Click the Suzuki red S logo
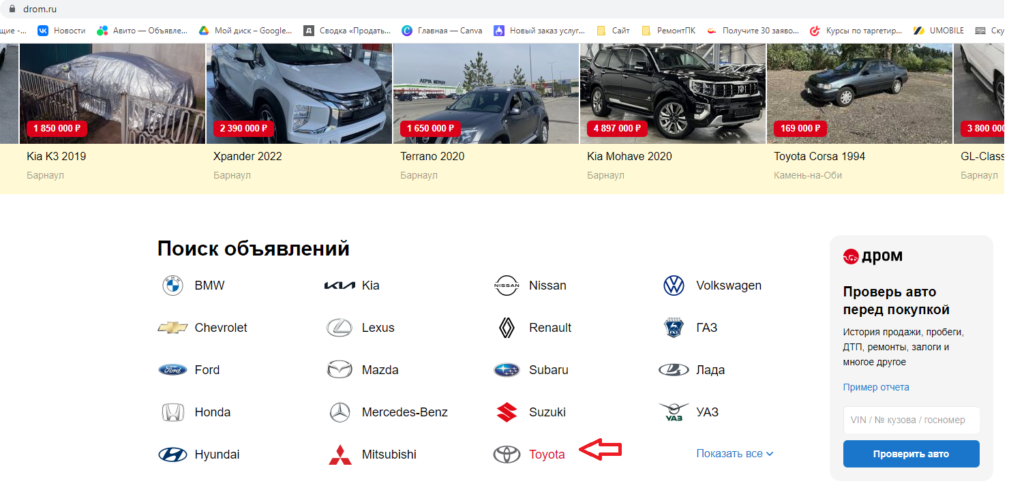 (x=507, y=412)
